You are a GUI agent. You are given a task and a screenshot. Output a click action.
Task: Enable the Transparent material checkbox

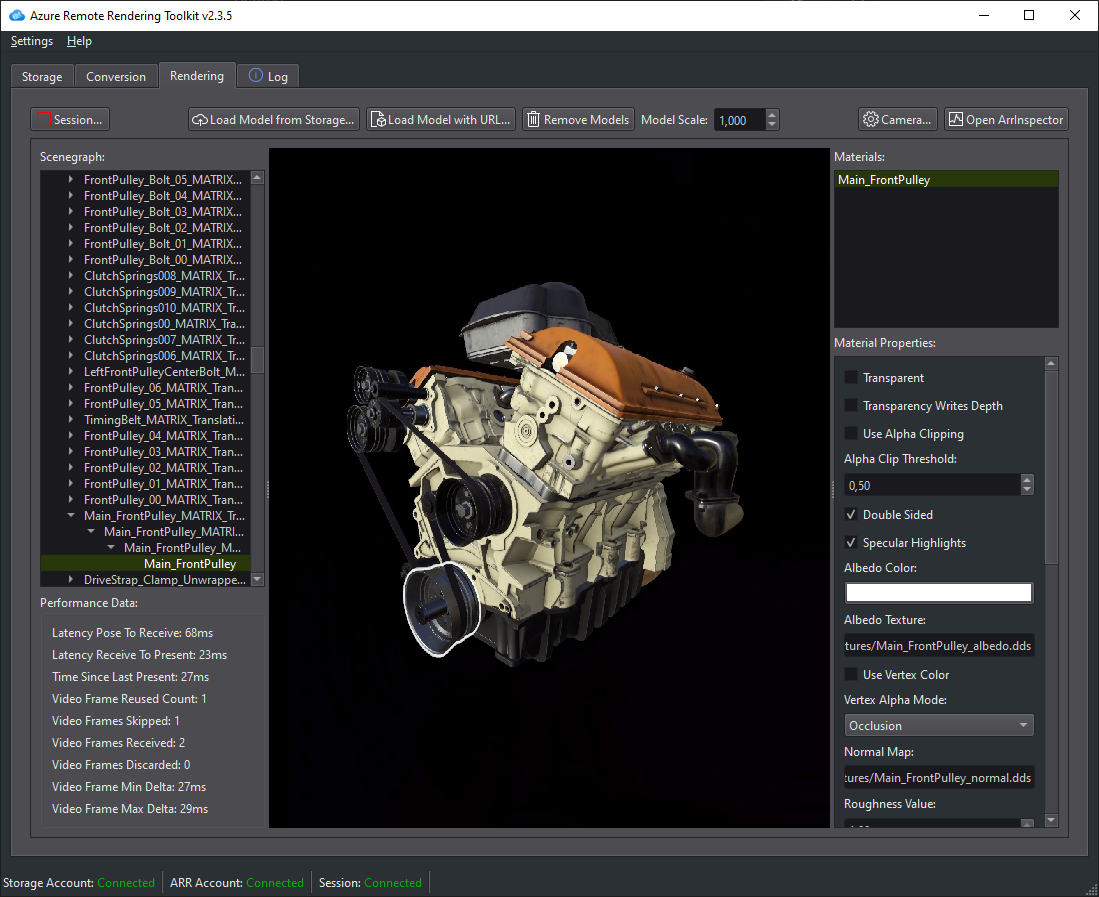tap(851, 377)
